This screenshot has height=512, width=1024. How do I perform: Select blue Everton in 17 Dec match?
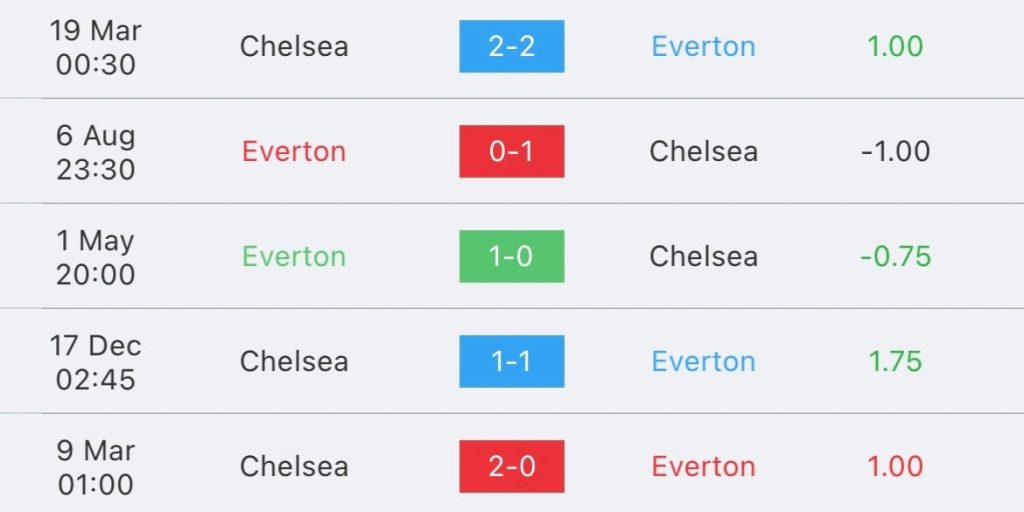click(x=703, y=361)
